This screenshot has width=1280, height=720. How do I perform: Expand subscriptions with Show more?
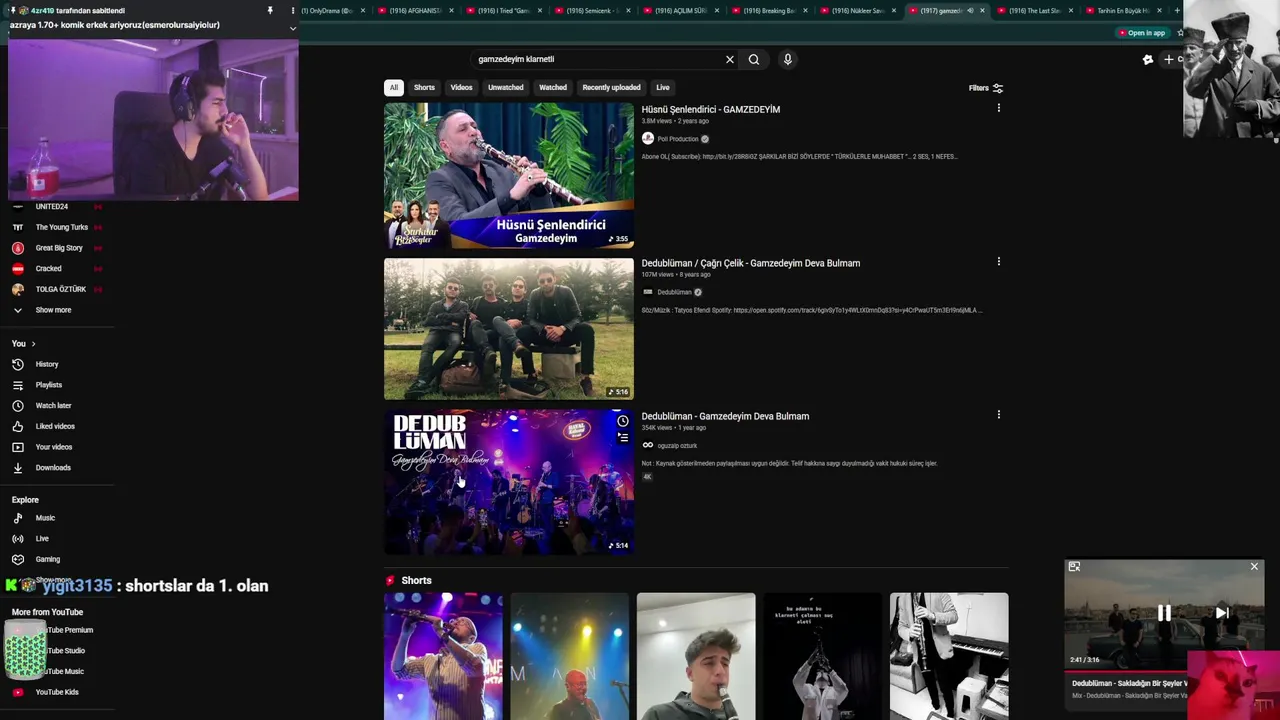[53, 310]
